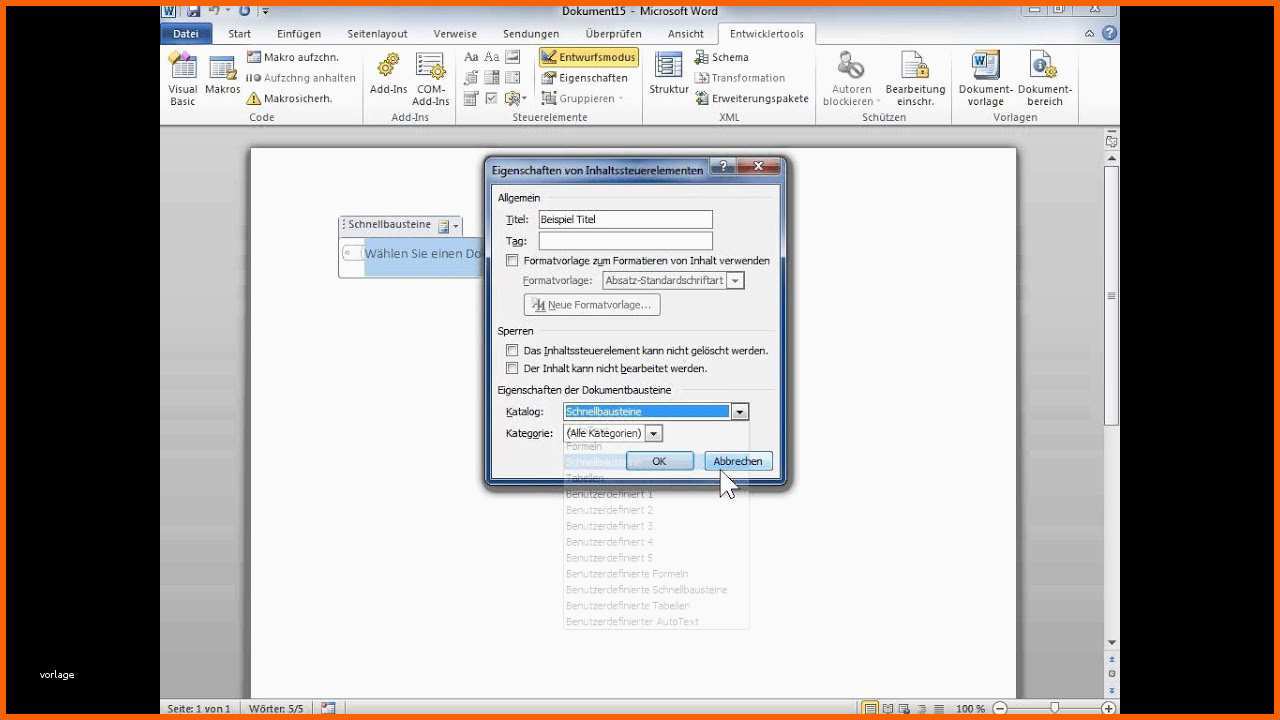Click macro recording status bar icon
Screen dimensions: 1280x720
pyautogui.click(x=328, y=708)
